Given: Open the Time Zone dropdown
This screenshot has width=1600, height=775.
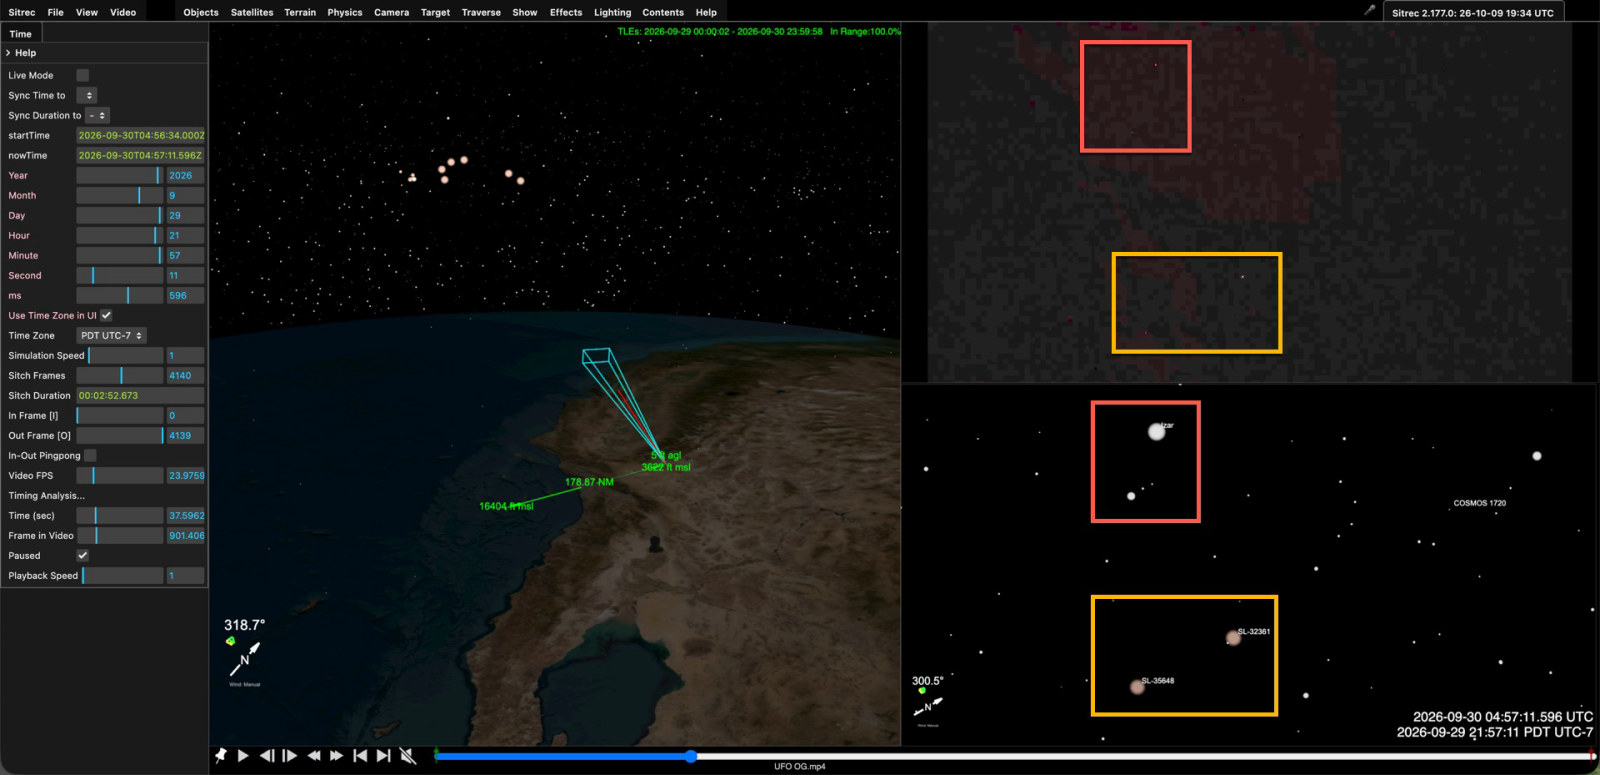Looking at the screenshot, I should coord(112,335).
